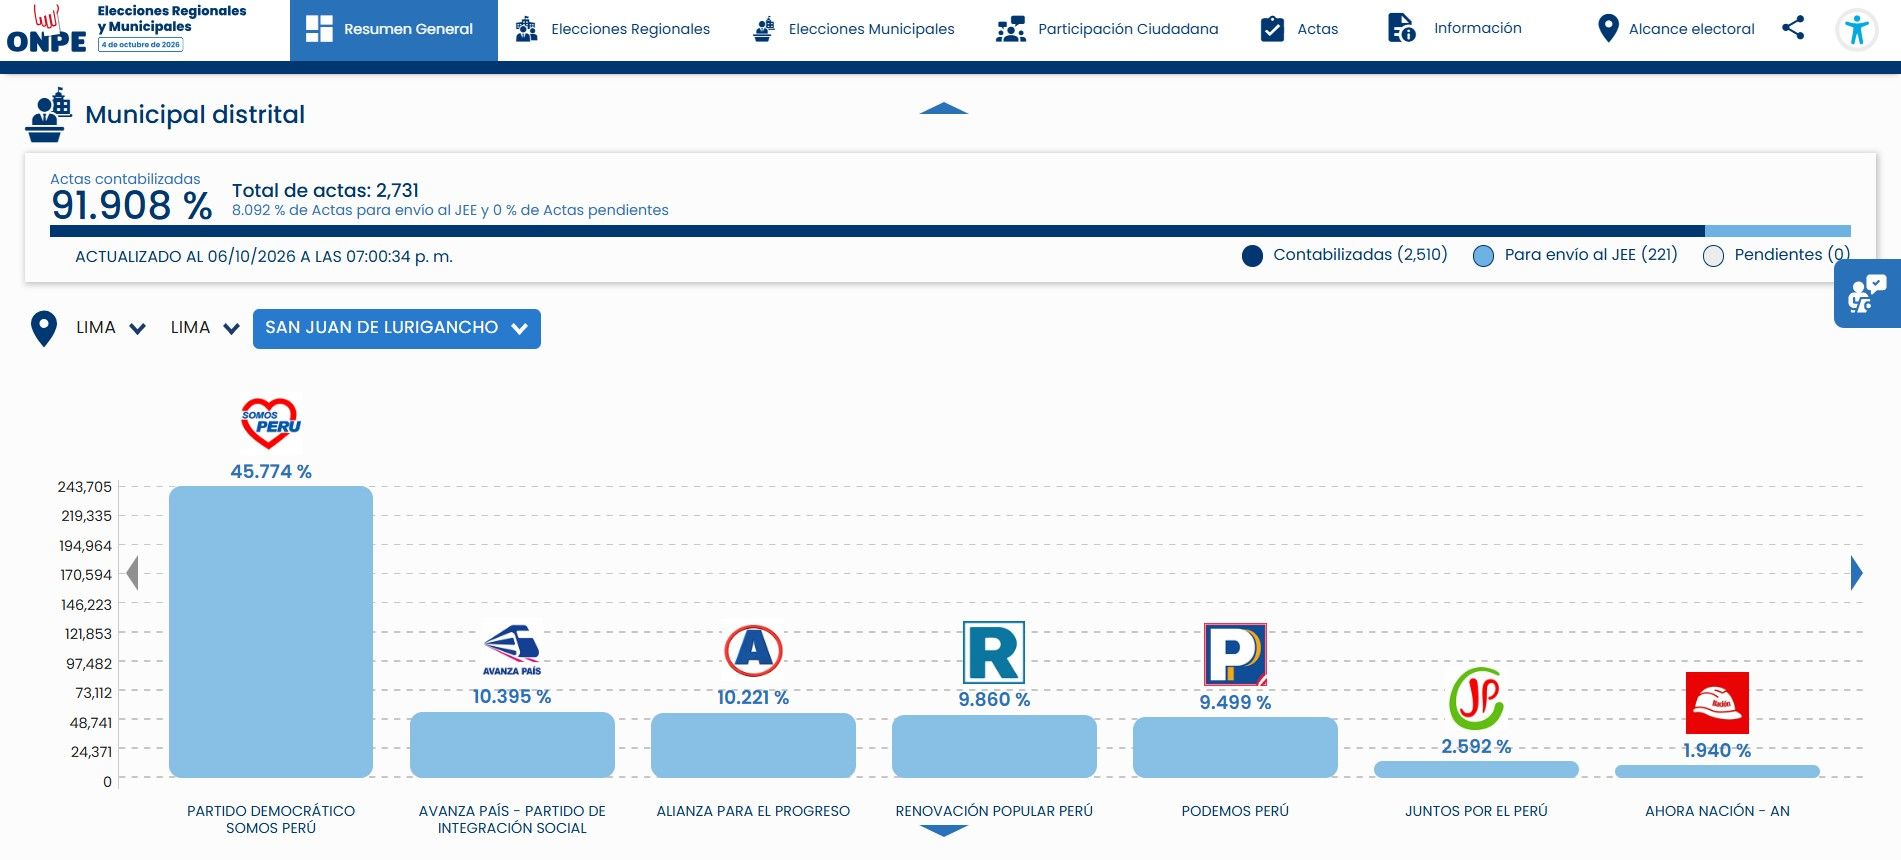Switch to Participación Ciudadana tab

1107,29
